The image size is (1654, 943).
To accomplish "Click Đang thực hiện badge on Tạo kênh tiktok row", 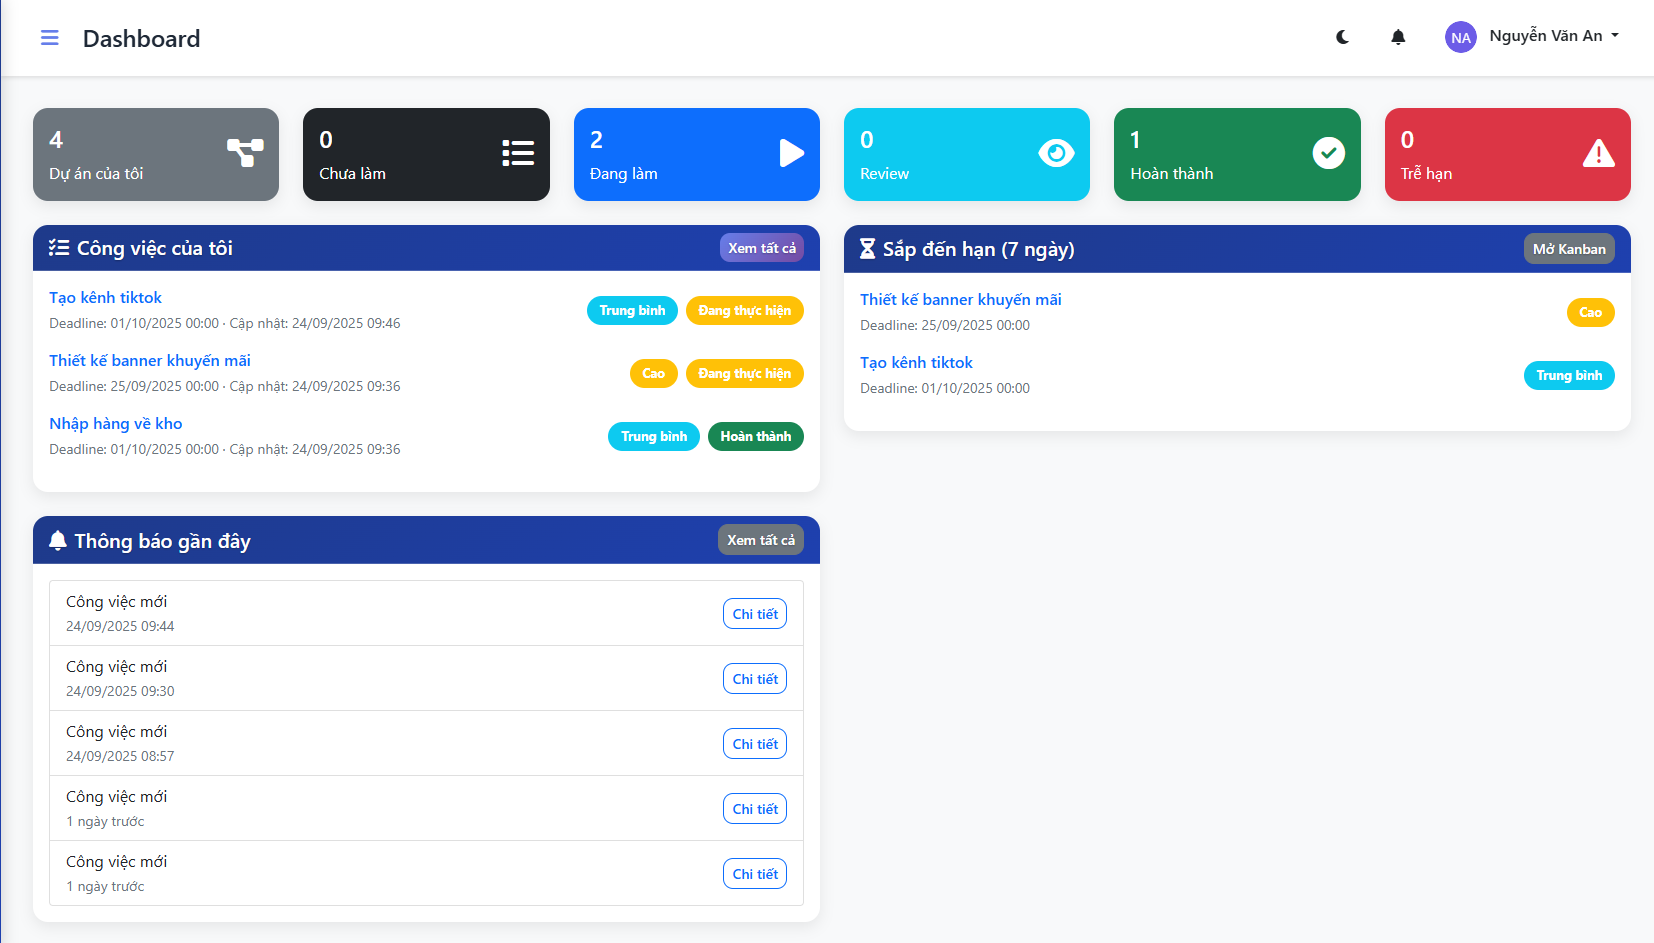I will (745, 310).
